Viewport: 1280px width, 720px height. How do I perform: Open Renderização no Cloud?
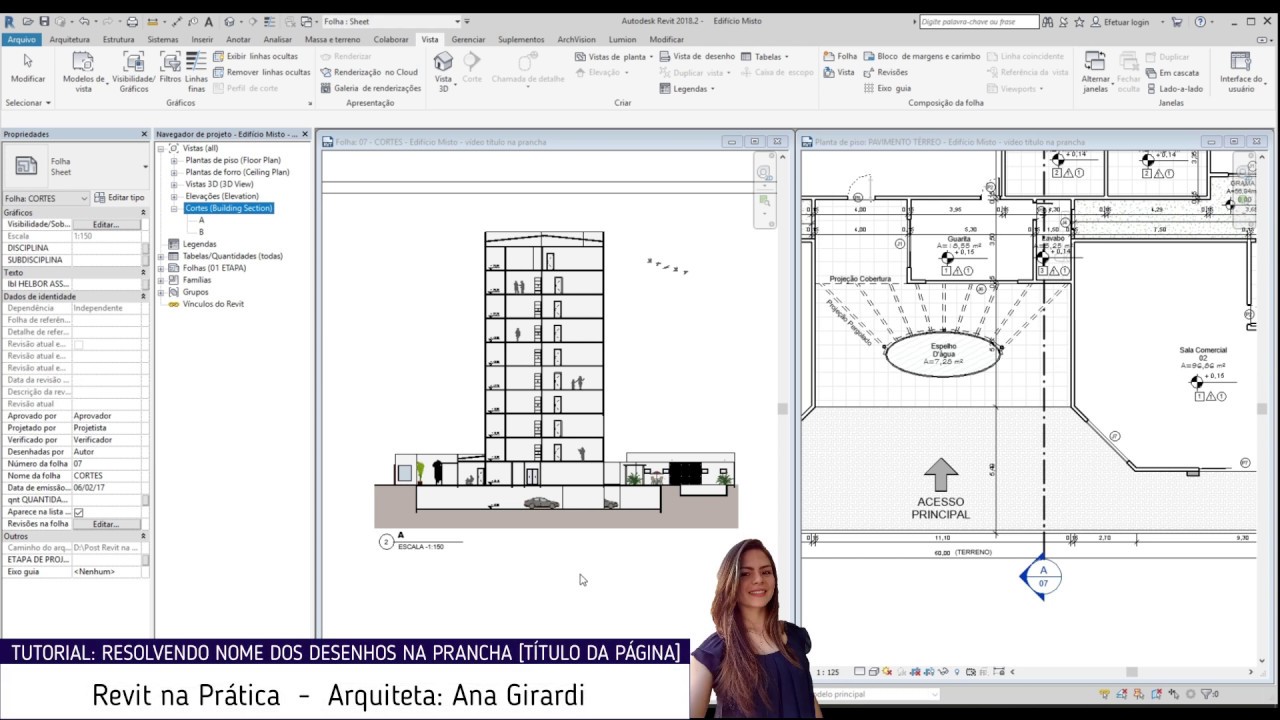pyautogui.click(x=368, y=72)
